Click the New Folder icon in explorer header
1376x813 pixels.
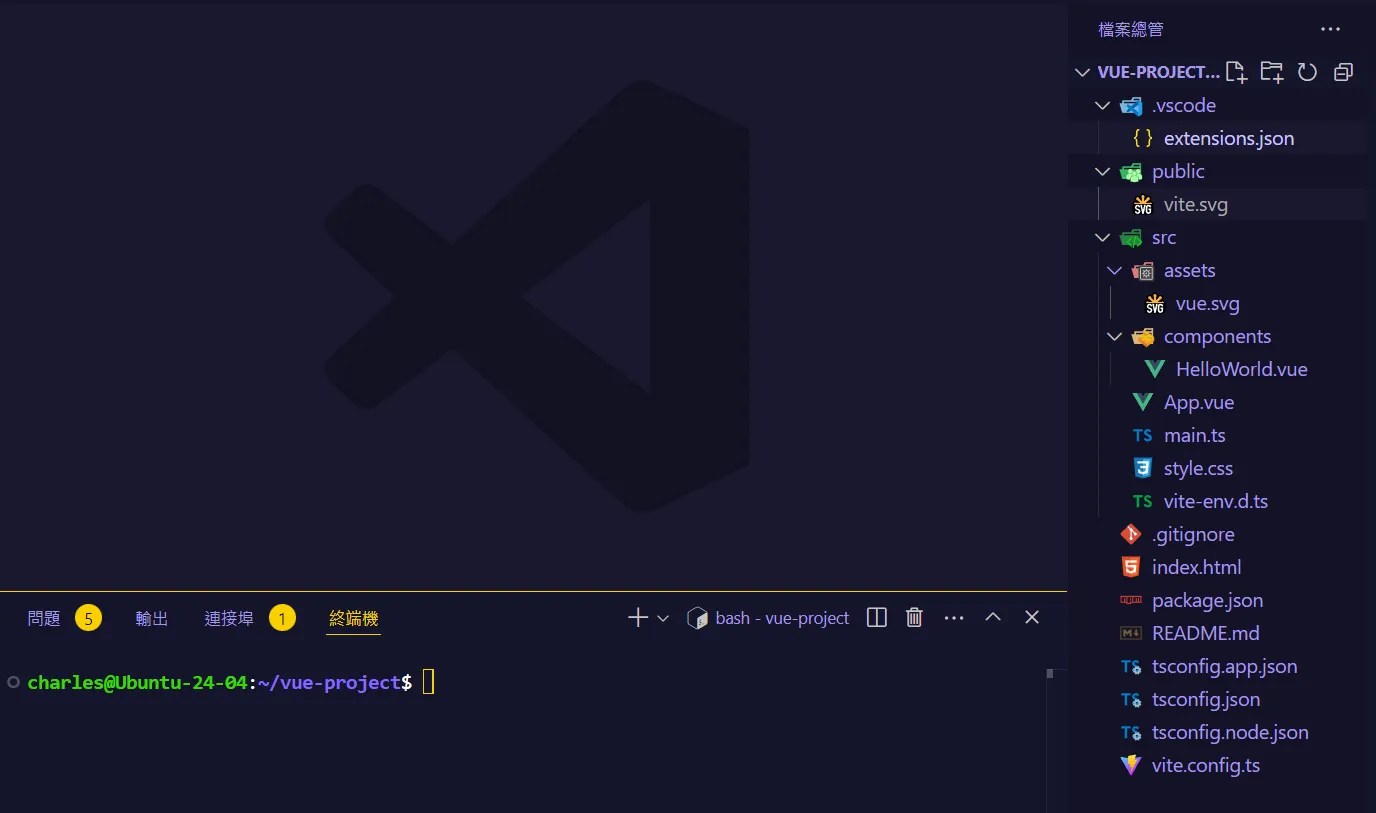click(x=1272, y=72)
